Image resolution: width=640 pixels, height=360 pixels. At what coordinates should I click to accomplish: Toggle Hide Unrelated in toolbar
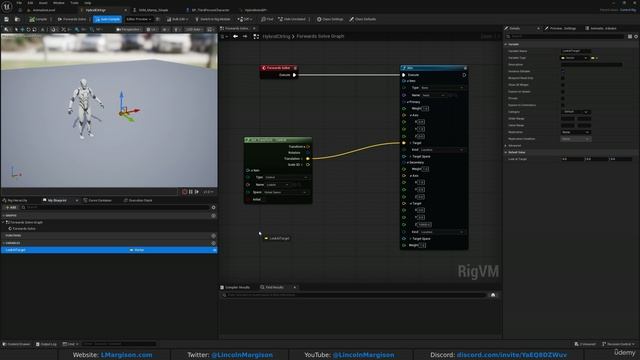pos(292,19)
